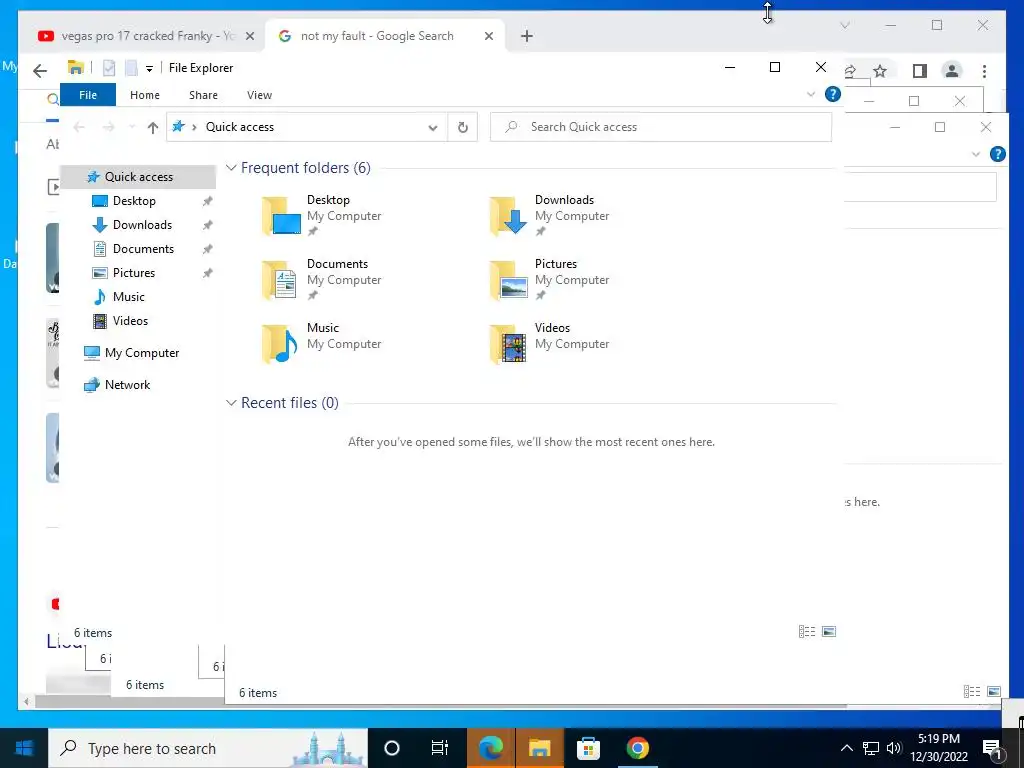Select Music in the navigation pane
This screenshot has width=1024, height=768.
[128, 297]
